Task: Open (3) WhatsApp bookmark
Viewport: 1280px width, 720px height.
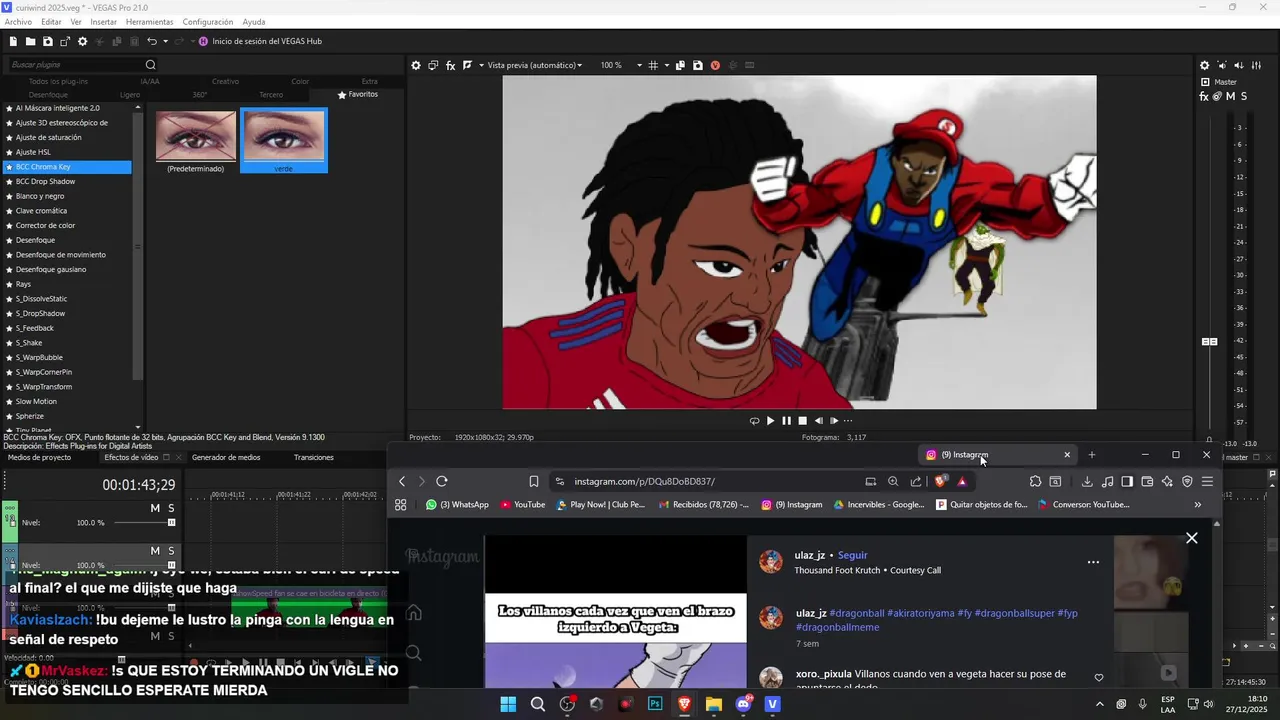Action: (x=457, y=505)
